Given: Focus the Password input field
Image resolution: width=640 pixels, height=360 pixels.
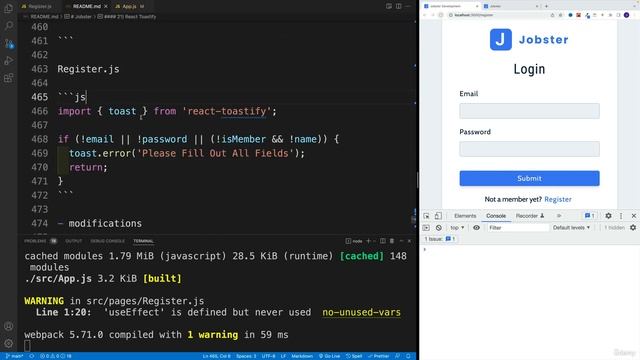Looking at the screenshot, I should [x=529, y=149].
